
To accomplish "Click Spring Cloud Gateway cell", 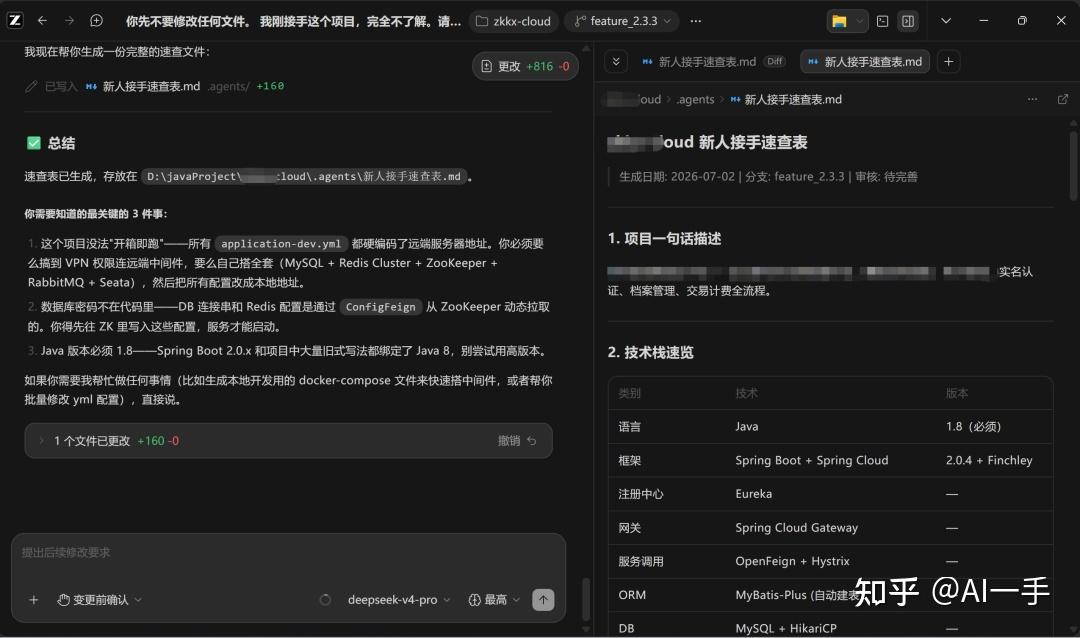I will tap(796, 528).
